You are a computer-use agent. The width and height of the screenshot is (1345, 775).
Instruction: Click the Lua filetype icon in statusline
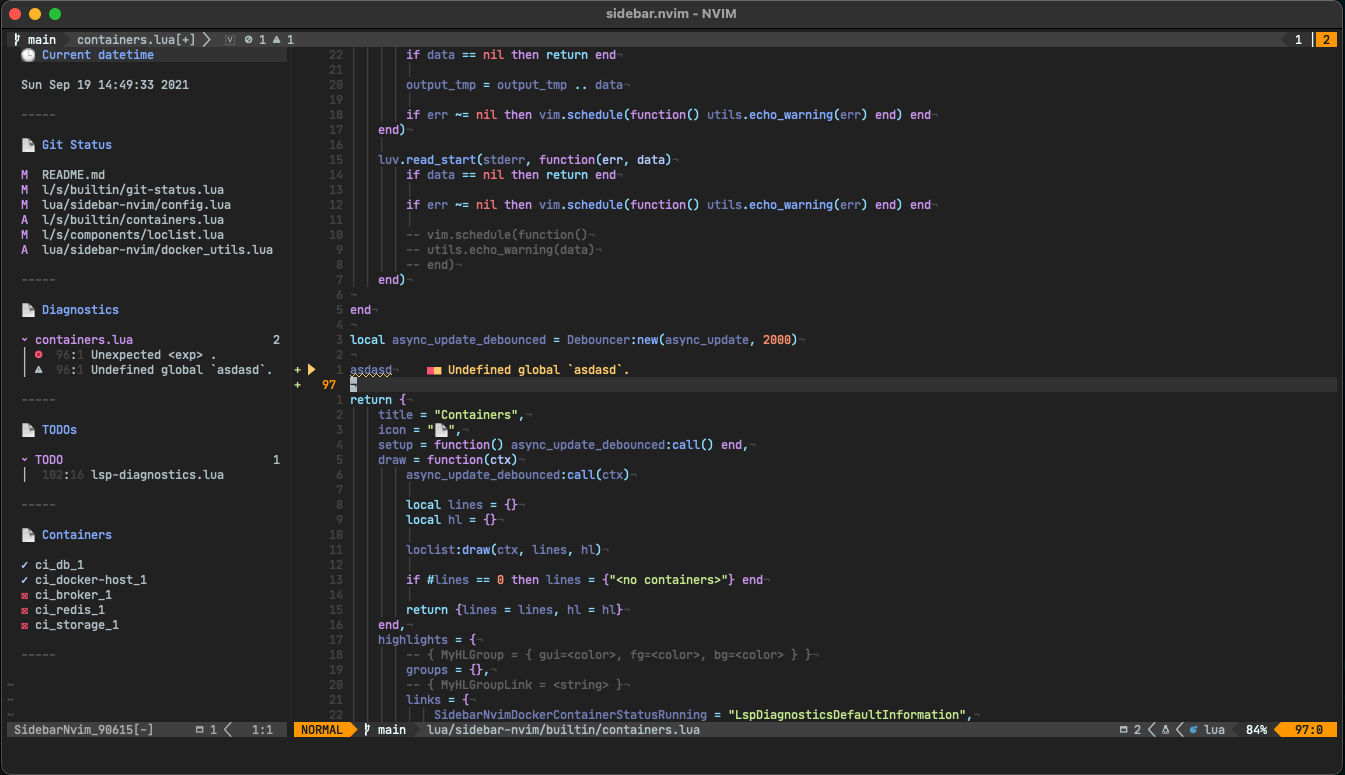coord(1194,730)
